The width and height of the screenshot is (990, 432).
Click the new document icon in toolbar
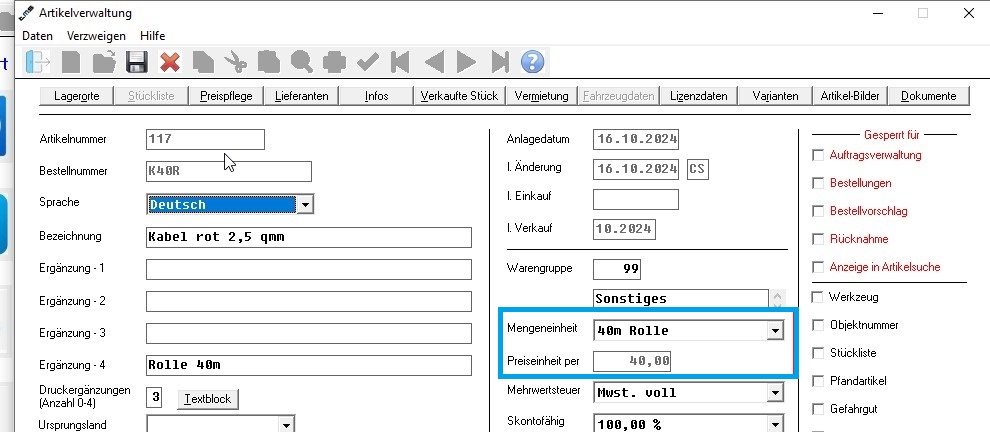point(71,62)
